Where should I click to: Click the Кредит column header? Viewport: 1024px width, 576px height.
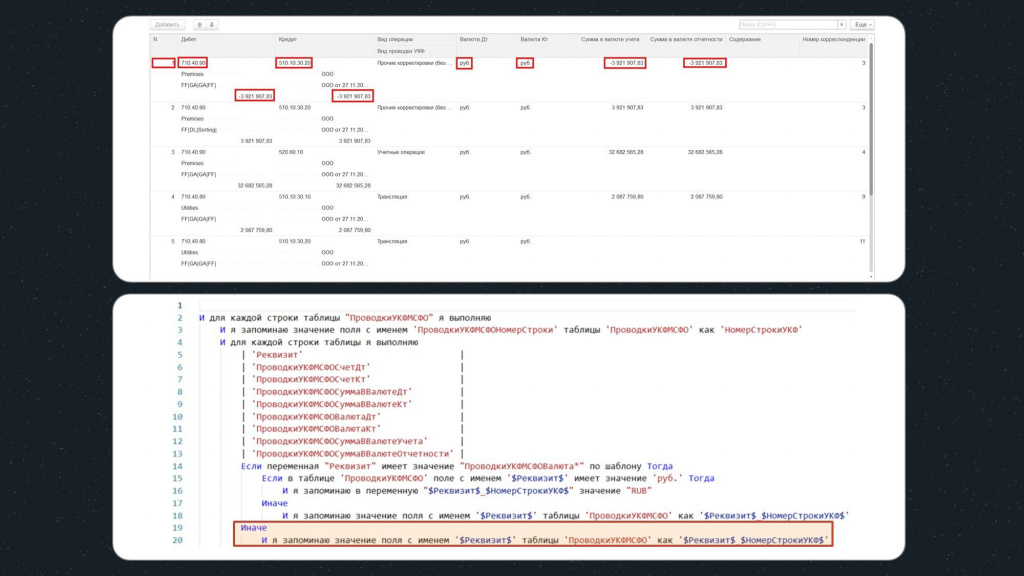[x=288, y=39]
